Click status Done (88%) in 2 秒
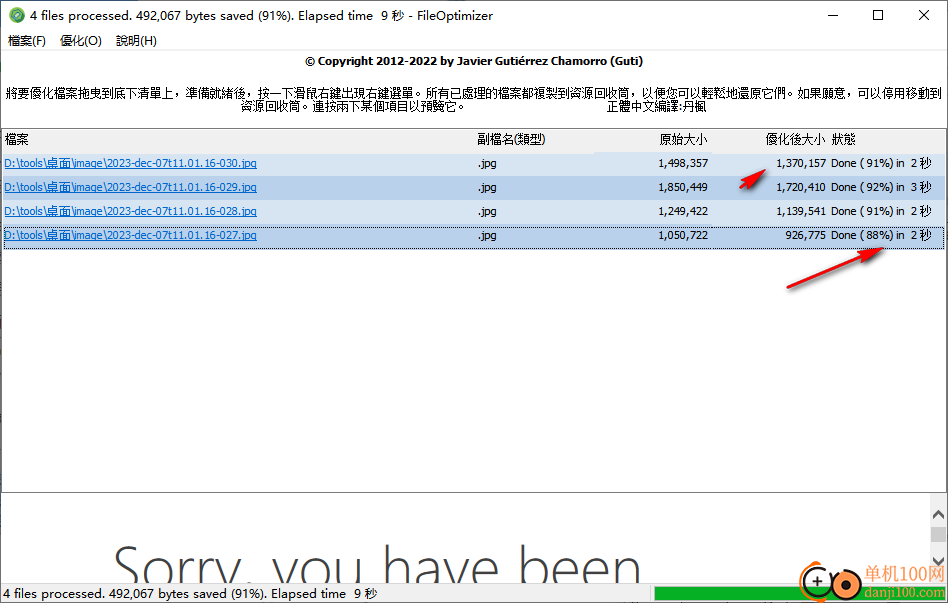Screen dimensions: 948x603 point(881,235)
